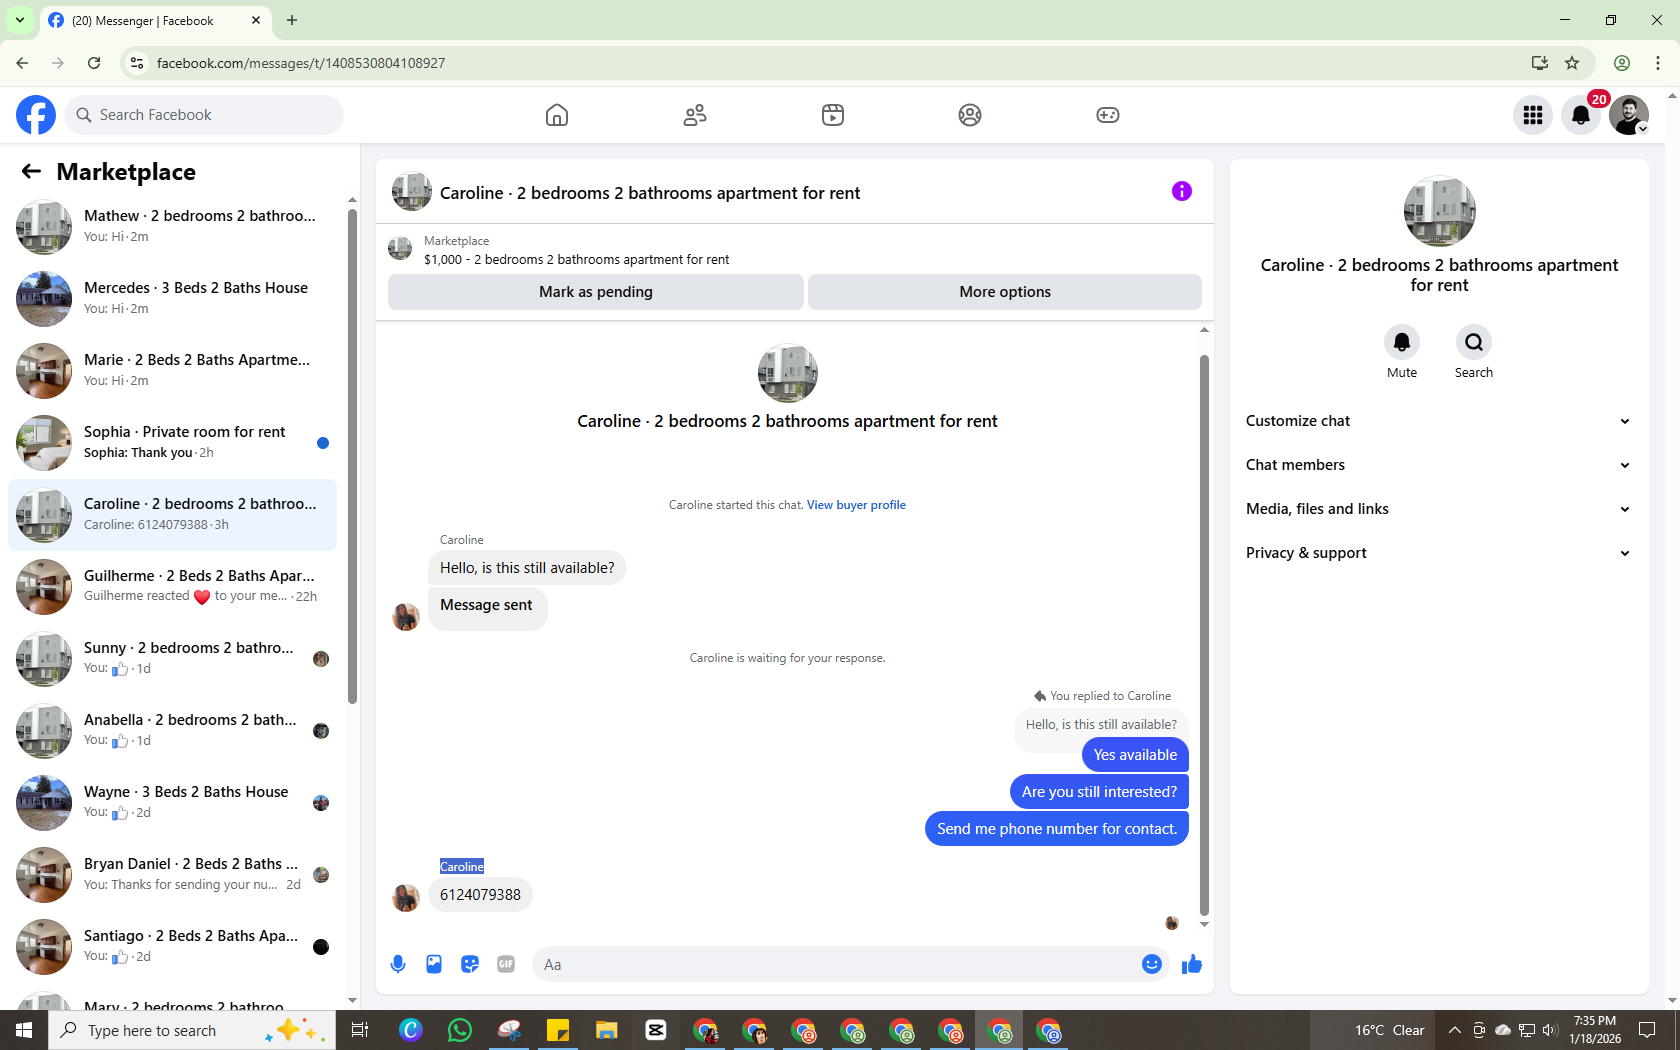Open View buyer profile link
This screenshot has width=1680, height=1050.
[x=856, y=505]
